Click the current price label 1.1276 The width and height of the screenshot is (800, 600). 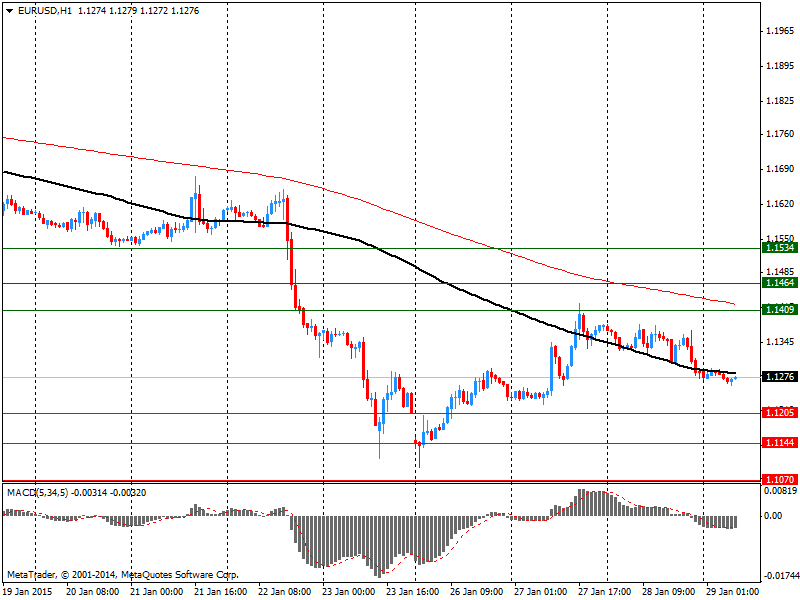[x=780, y=377]
